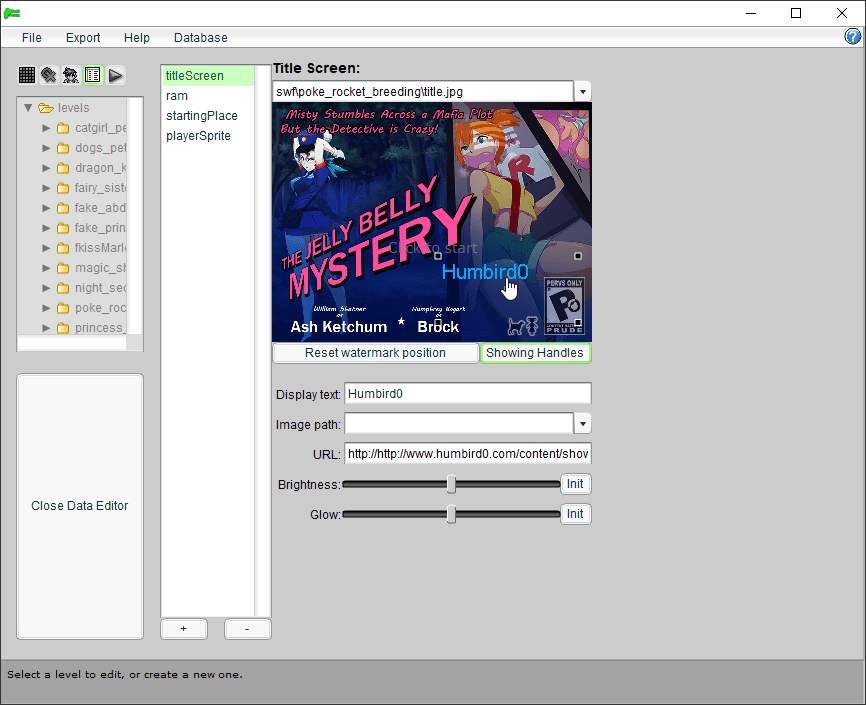Click the data editor list icon

click(x=93, y=75)
